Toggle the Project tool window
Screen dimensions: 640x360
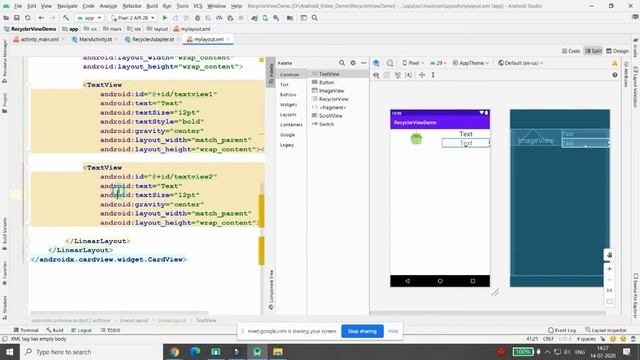5,103
